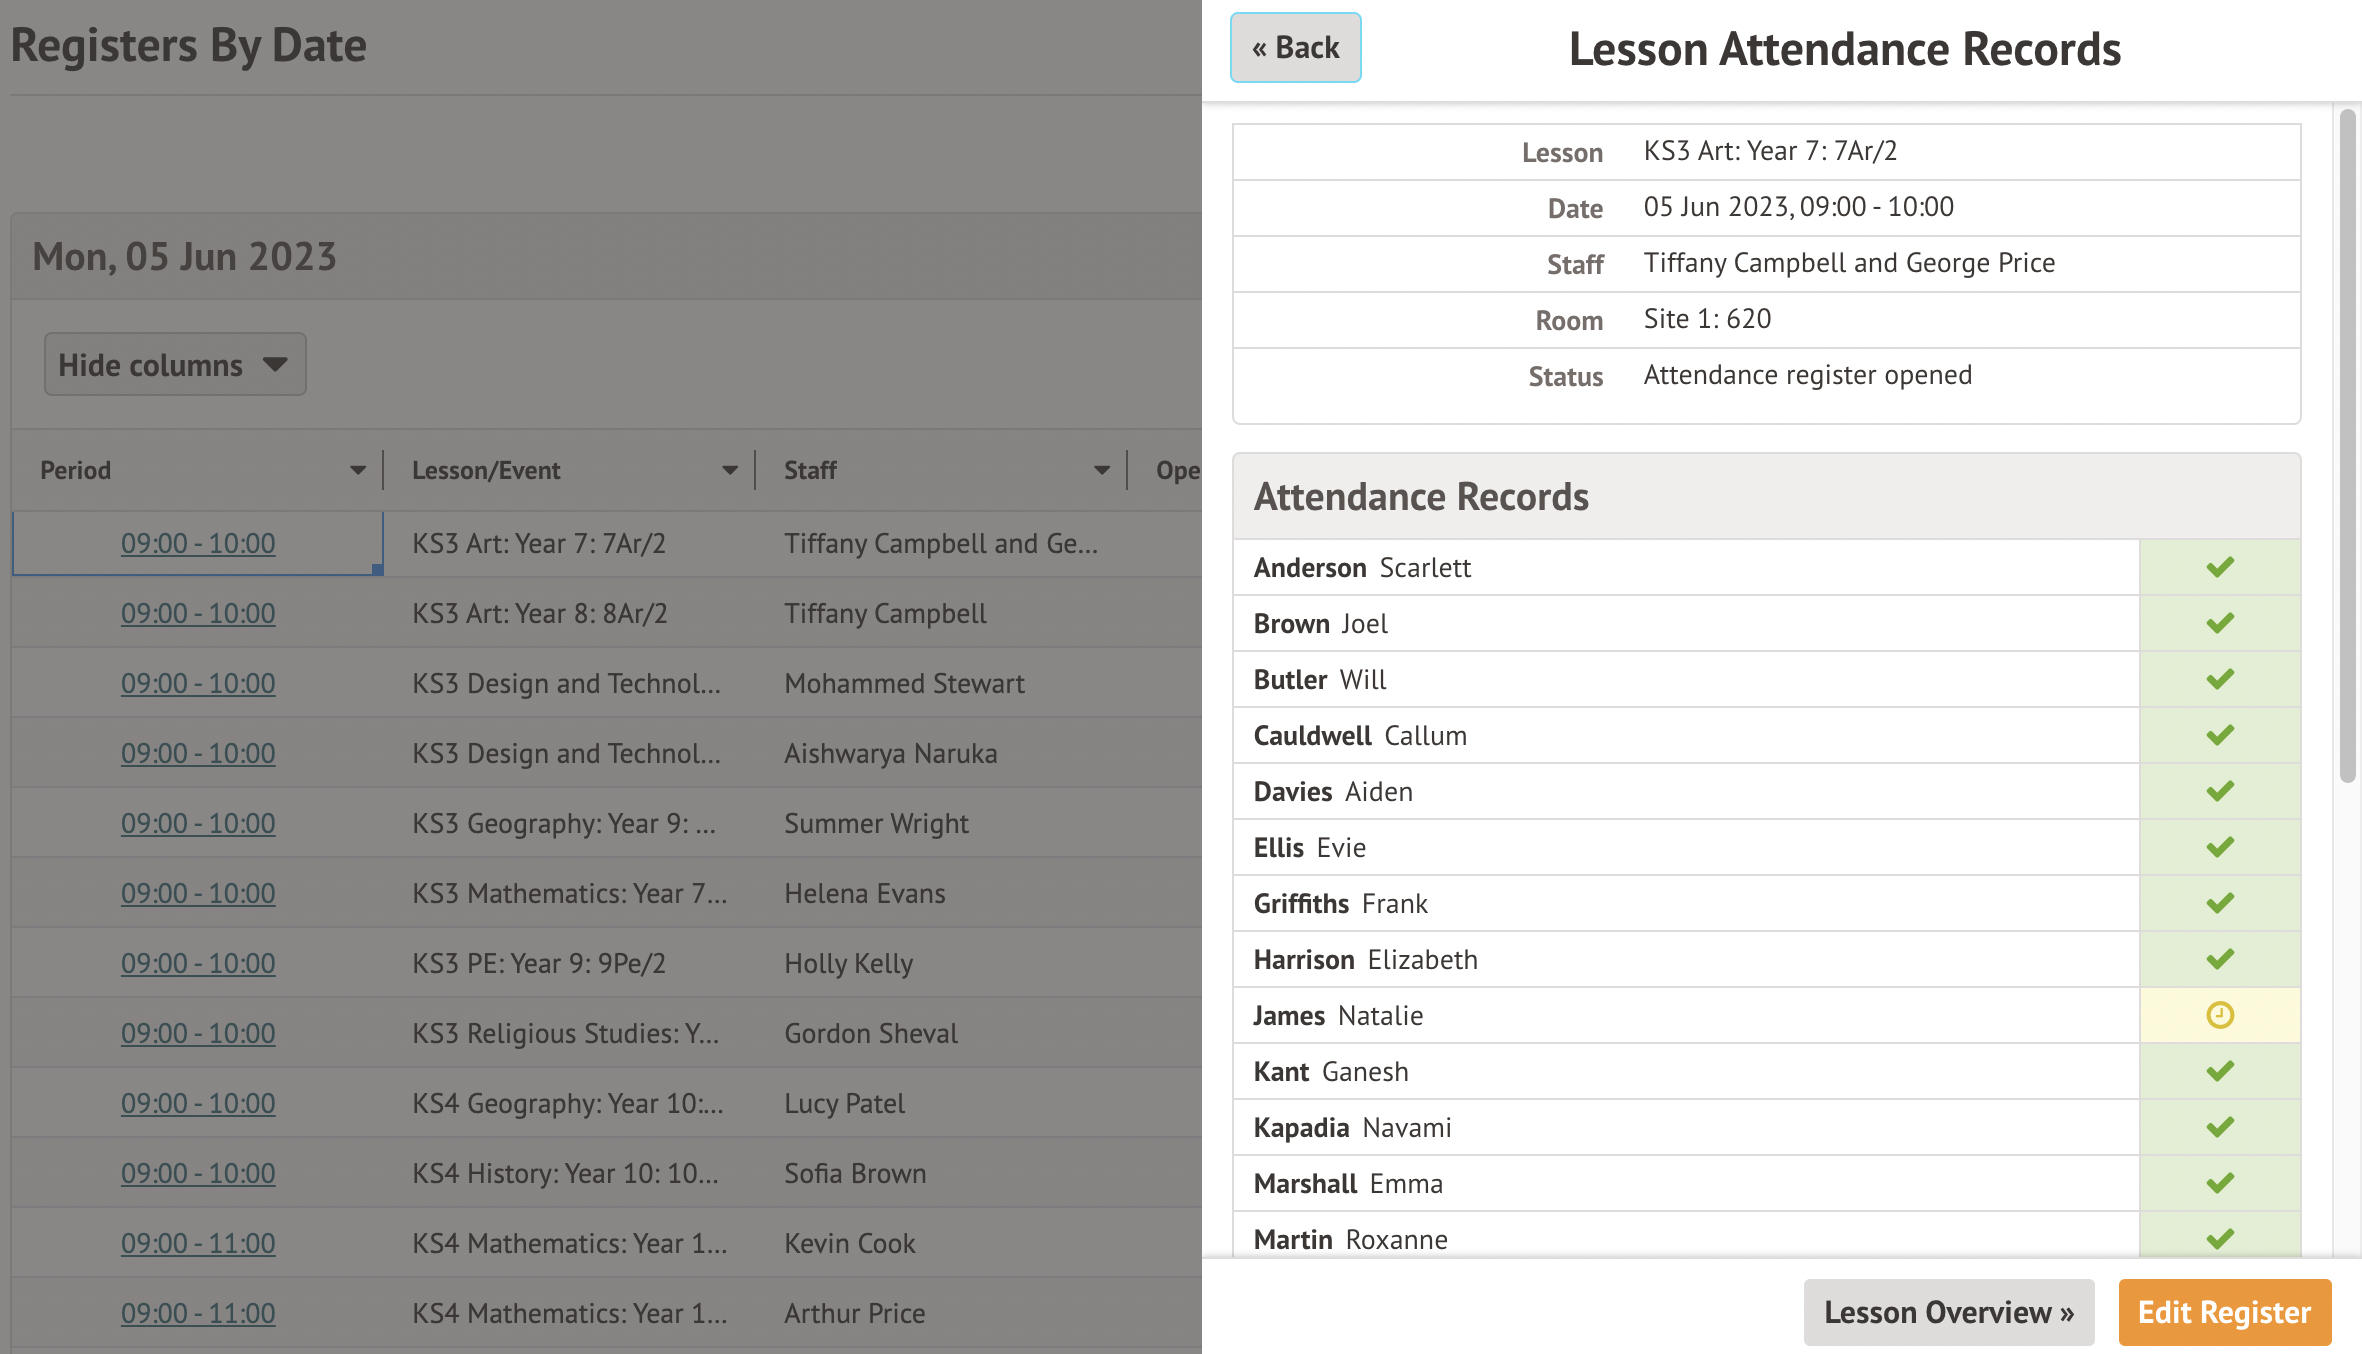Click Natalie James' late clock icon
Viewport: 2362px width, 1354px height.
coord(2219,1015)
